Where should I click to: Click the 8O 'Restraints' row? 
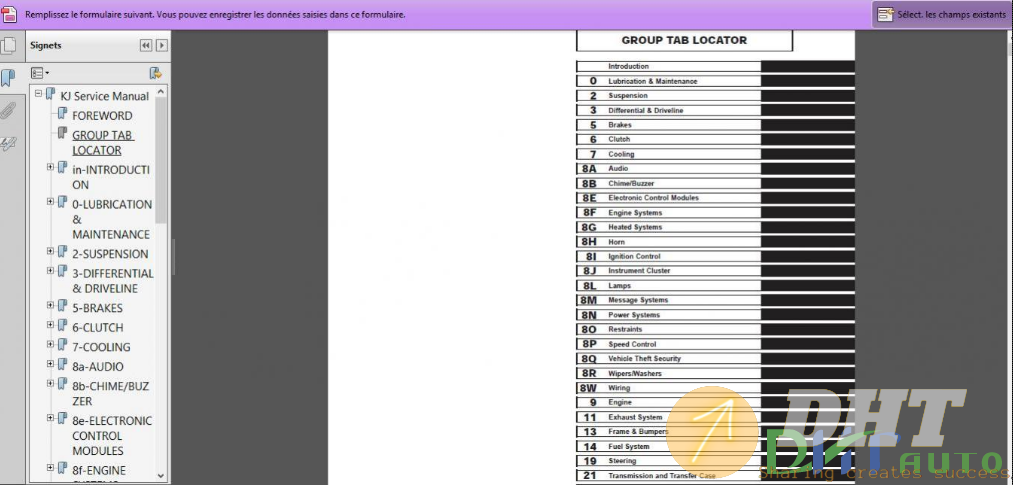(669, 329)
